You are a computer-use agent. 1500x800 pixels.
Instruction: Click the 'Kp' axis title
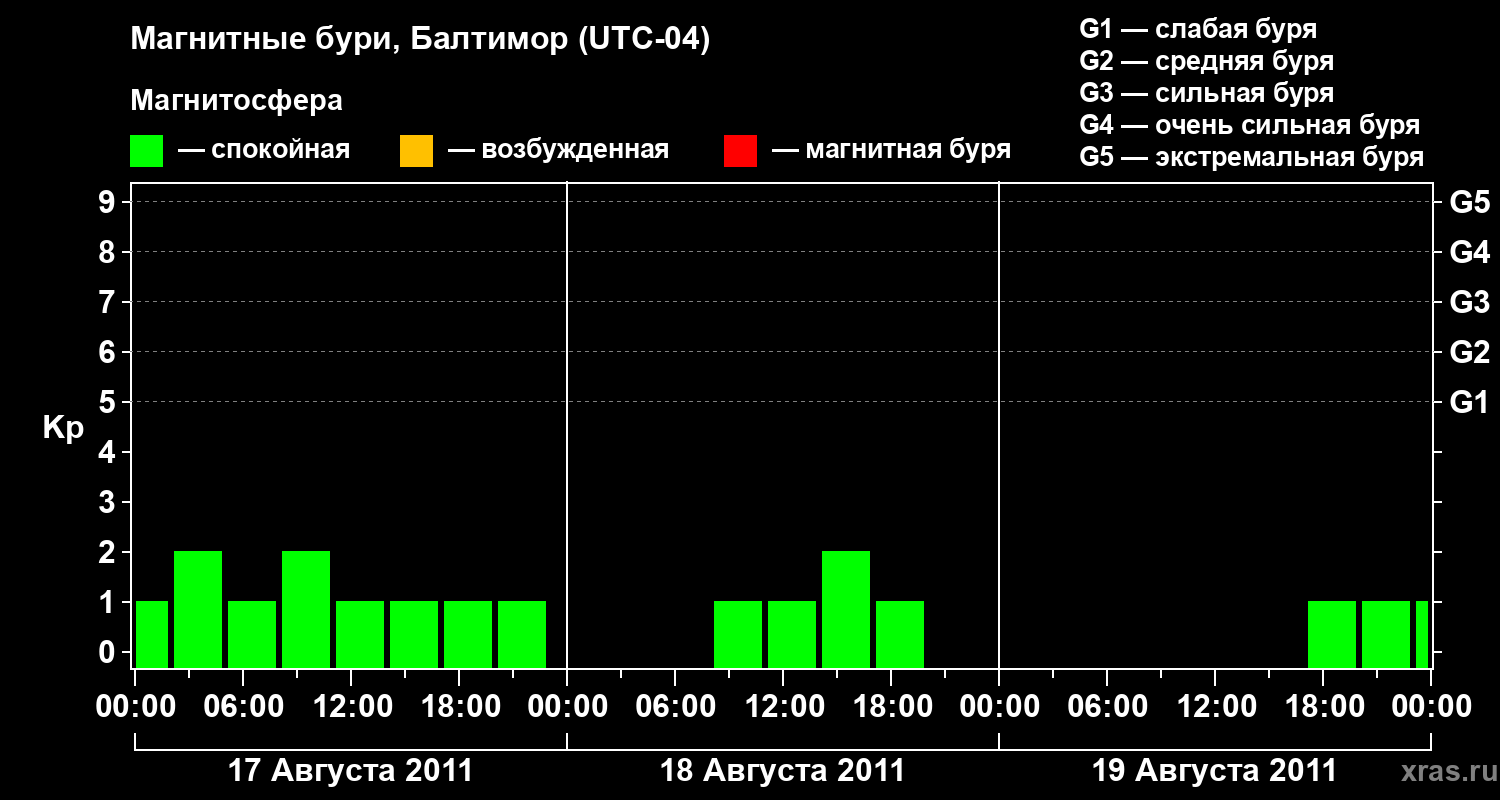pos(63,427)
